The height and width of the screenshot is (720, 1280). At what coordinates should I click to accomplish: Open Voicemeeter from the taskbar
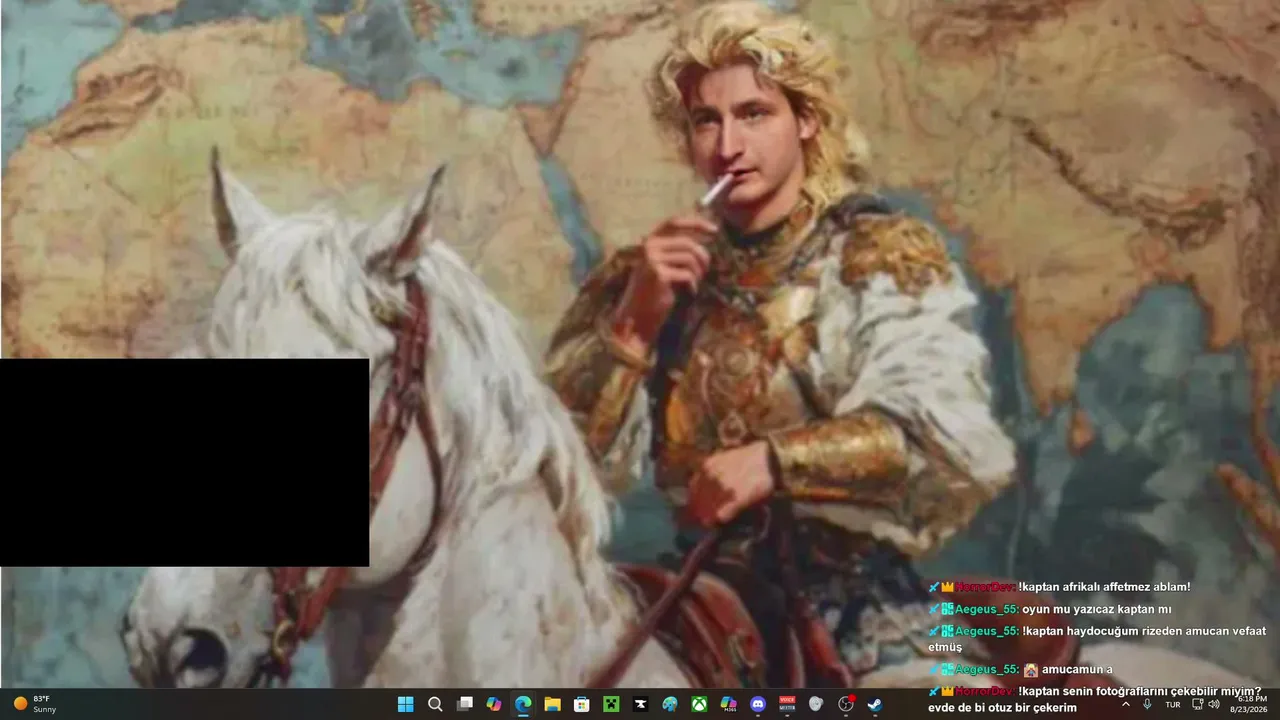pyautogui.click(x=787, y=704)
